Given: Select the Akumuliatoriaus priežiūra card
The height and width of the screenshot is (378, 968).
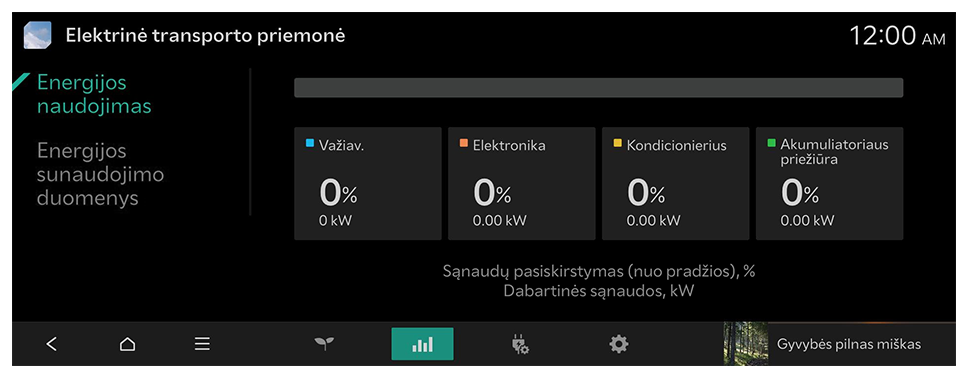Looking at the screenshot, I should [x=830, y=183].
